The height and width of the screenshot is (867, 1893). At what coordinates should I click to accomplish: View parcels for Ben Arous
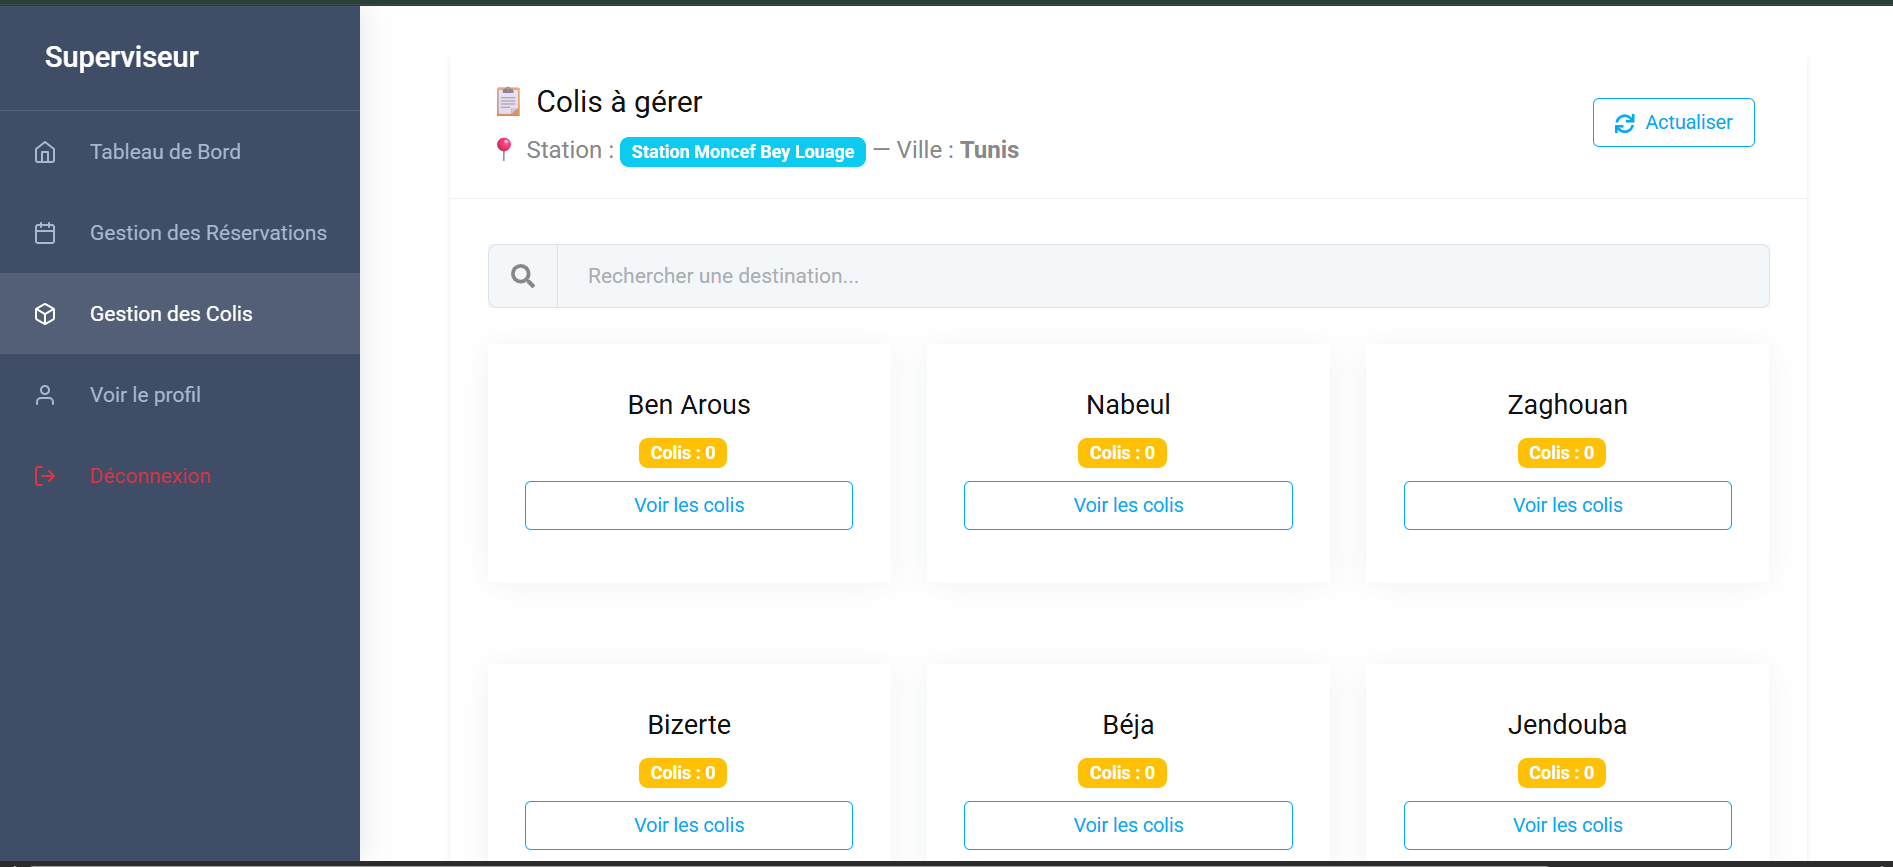689,505
